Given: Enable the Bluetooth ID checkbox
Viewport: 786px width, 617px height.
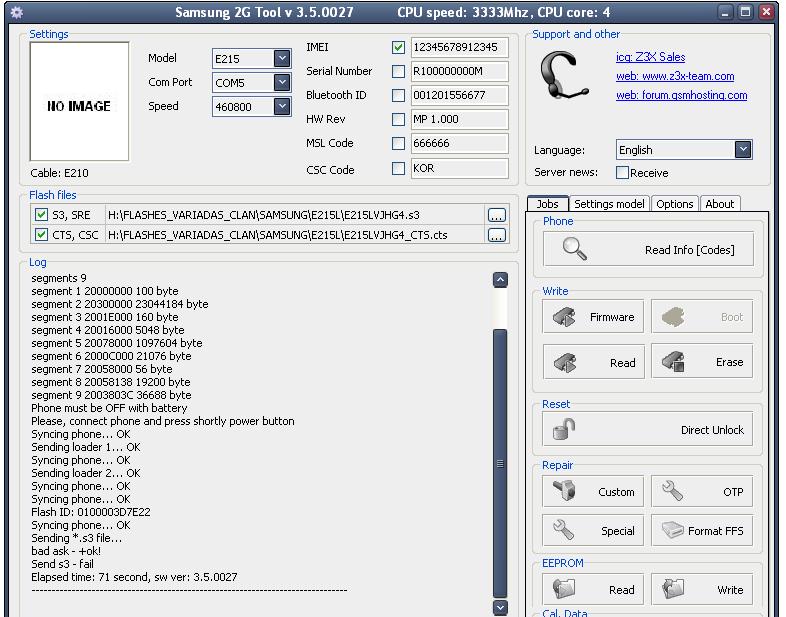Looking at the screenshot, I should click(x=399, y=95).
